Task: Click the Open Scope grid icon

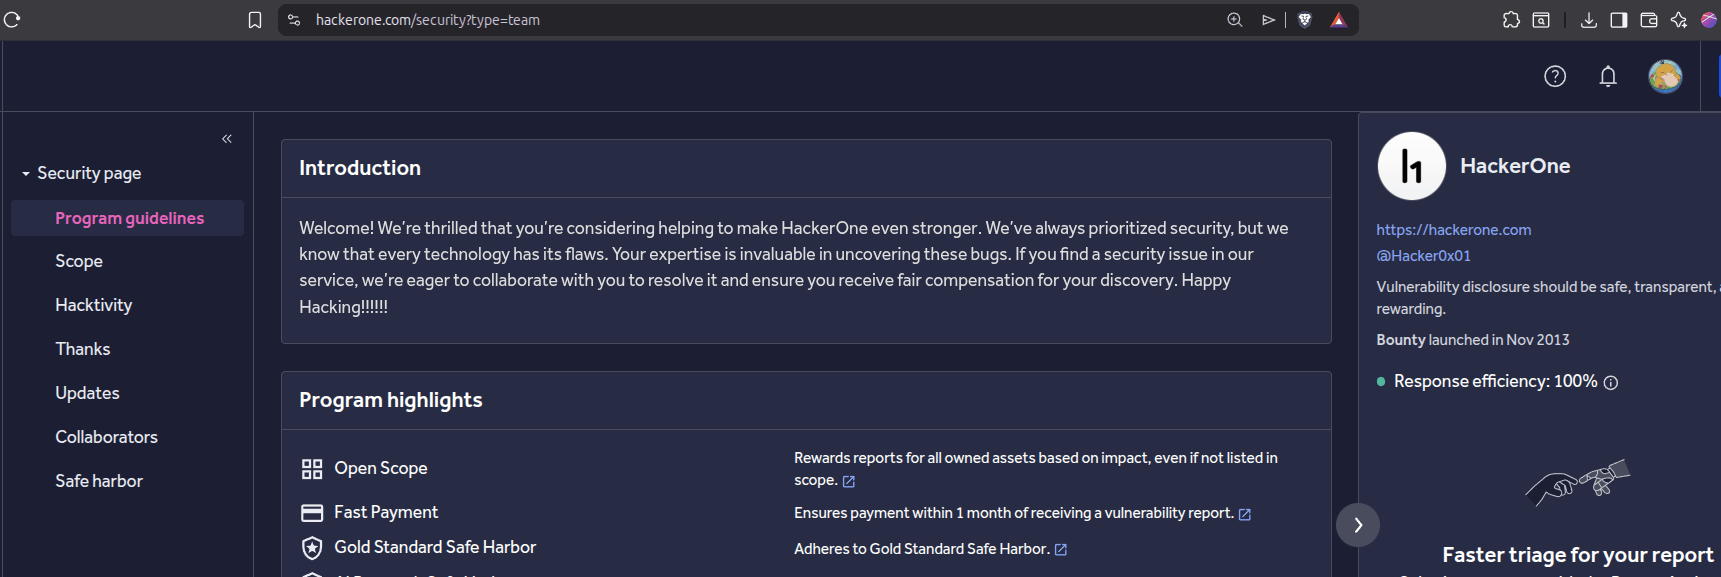Action: click(x=312, y=469)
